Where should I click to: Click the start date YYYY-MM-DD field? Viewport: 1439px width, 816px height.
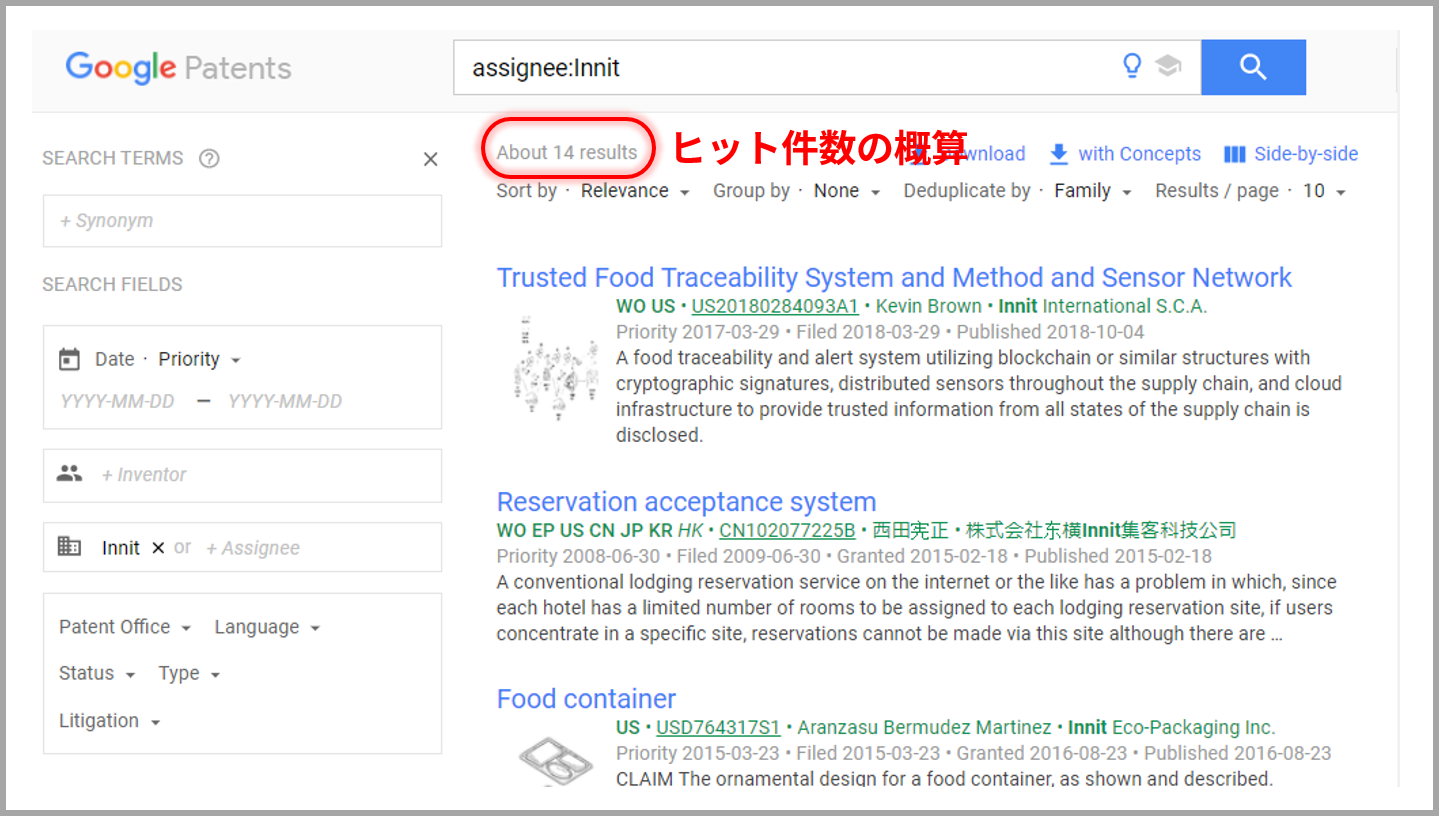coord(118,401)
